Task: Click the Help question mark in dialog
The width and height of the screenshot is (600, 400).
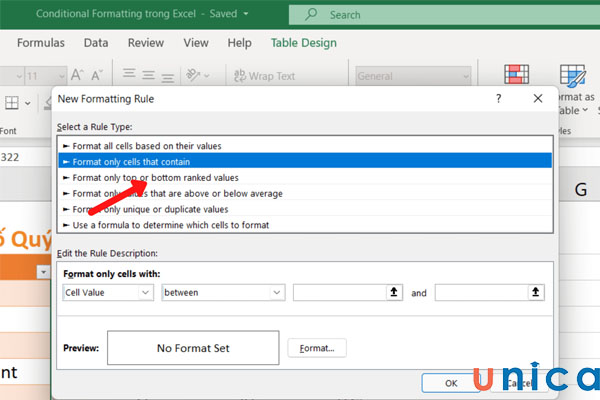Action: (498, 99)
